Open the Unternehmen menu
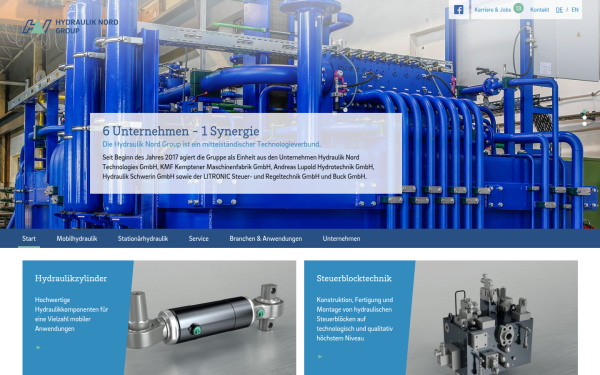 tap(341, 238)
